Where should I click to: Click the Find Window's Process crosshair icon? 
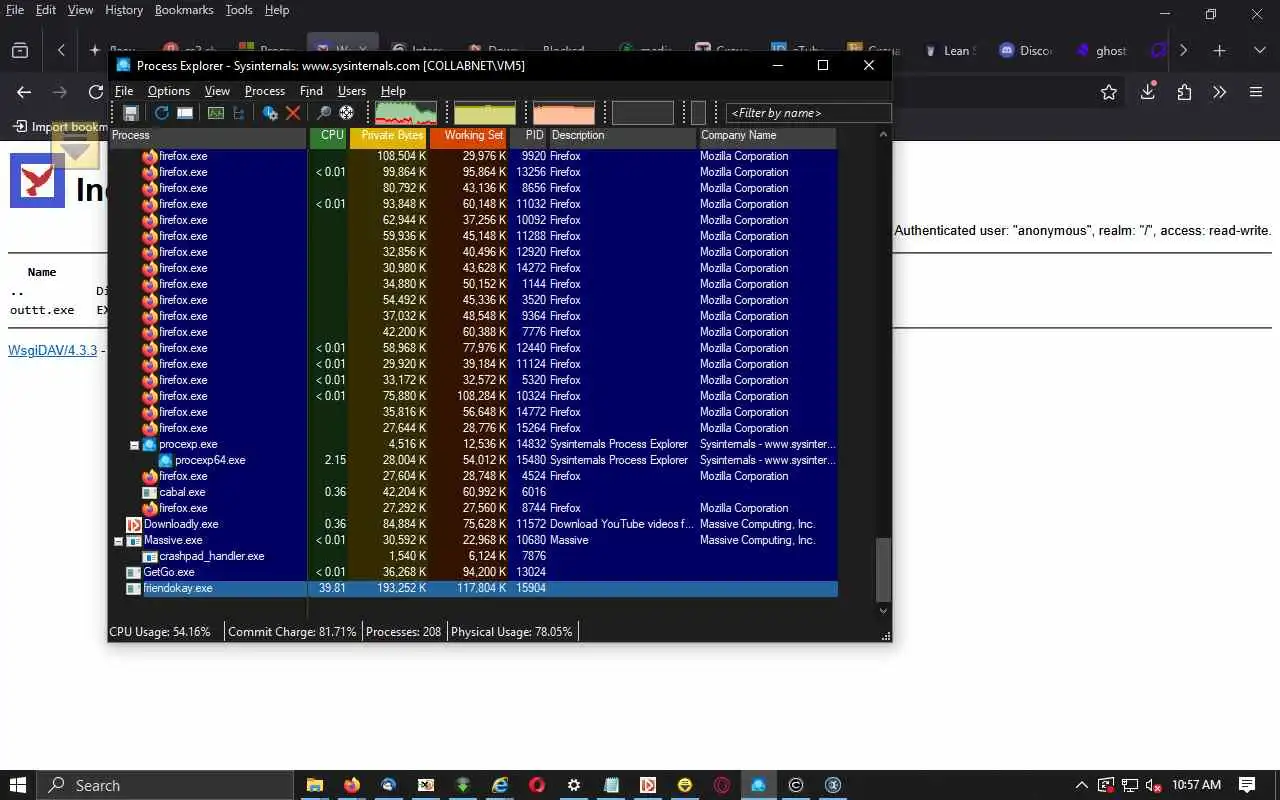(346, 113)
